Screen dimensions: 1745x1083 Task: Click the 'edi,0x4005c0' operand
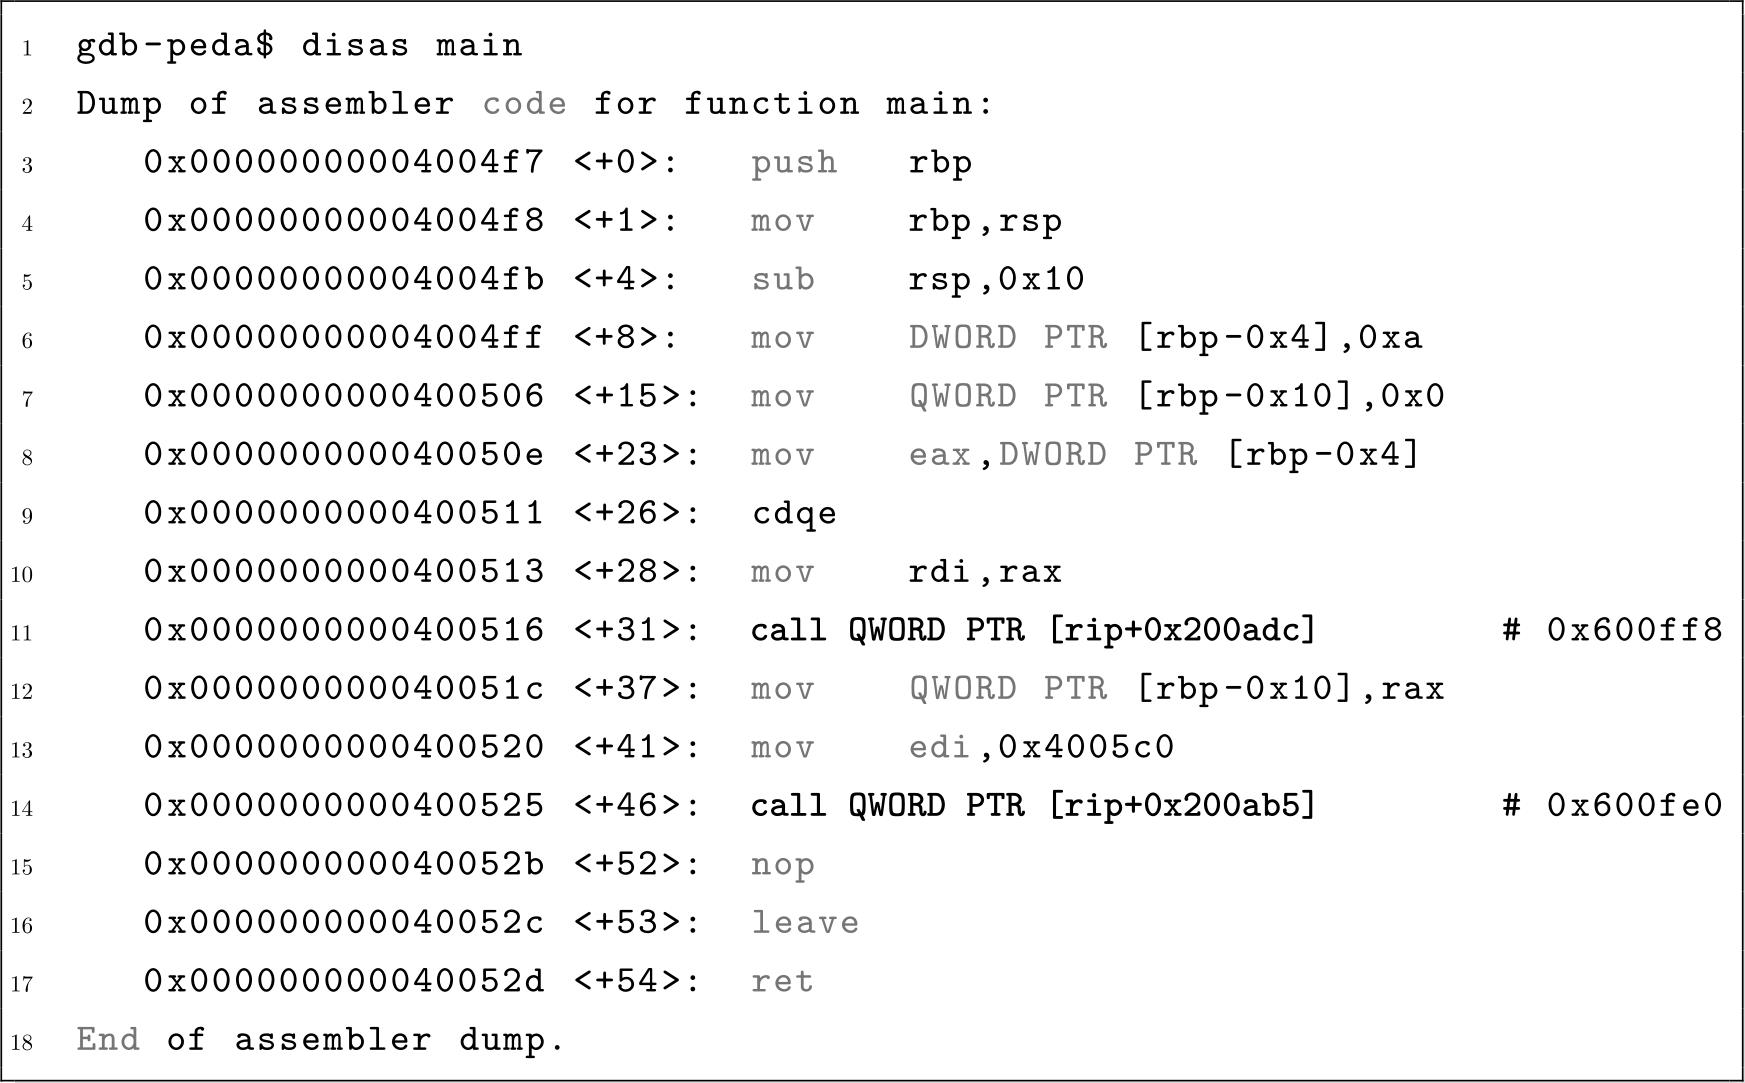point(1041,747)
